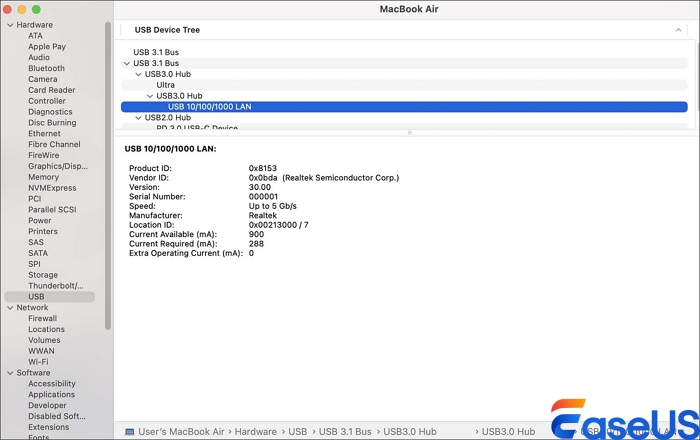700x440 pixels.
Task: Click the first USB3.0 Hub breadcrumb
Action: coord(410,432)
